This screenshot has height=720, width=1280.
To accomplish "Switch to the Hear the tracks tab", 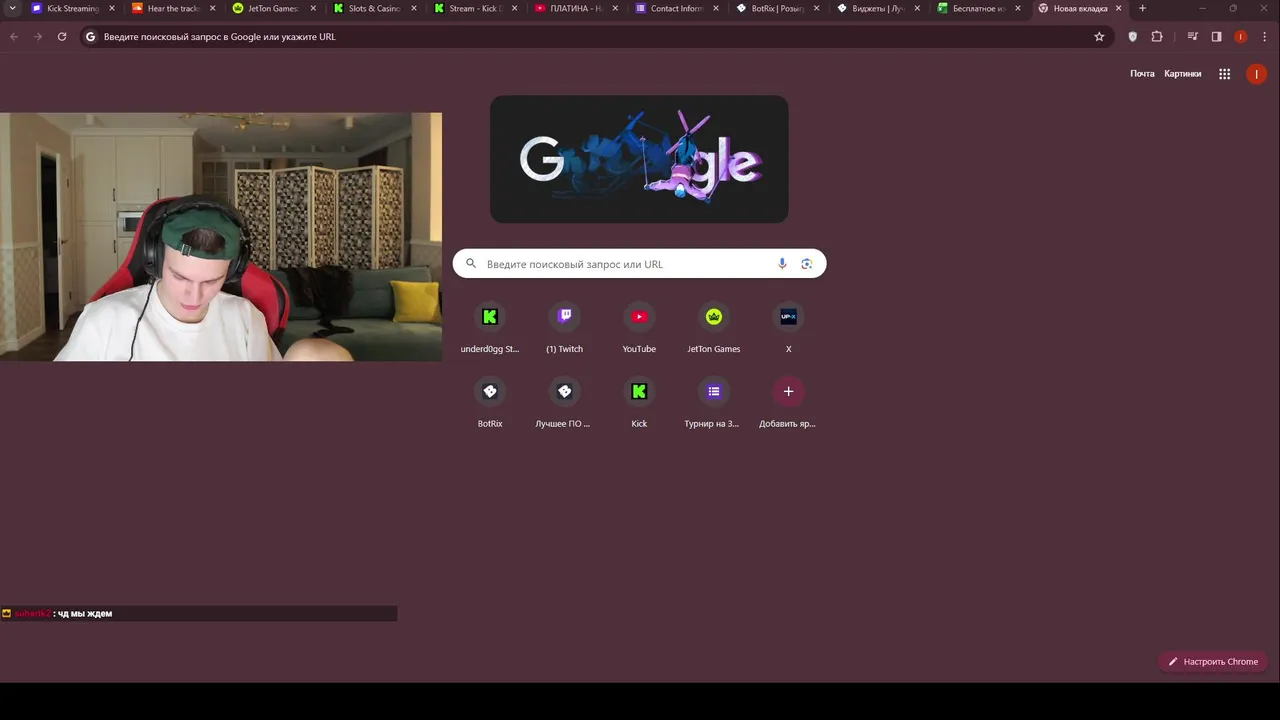I will tap(173, 8).
